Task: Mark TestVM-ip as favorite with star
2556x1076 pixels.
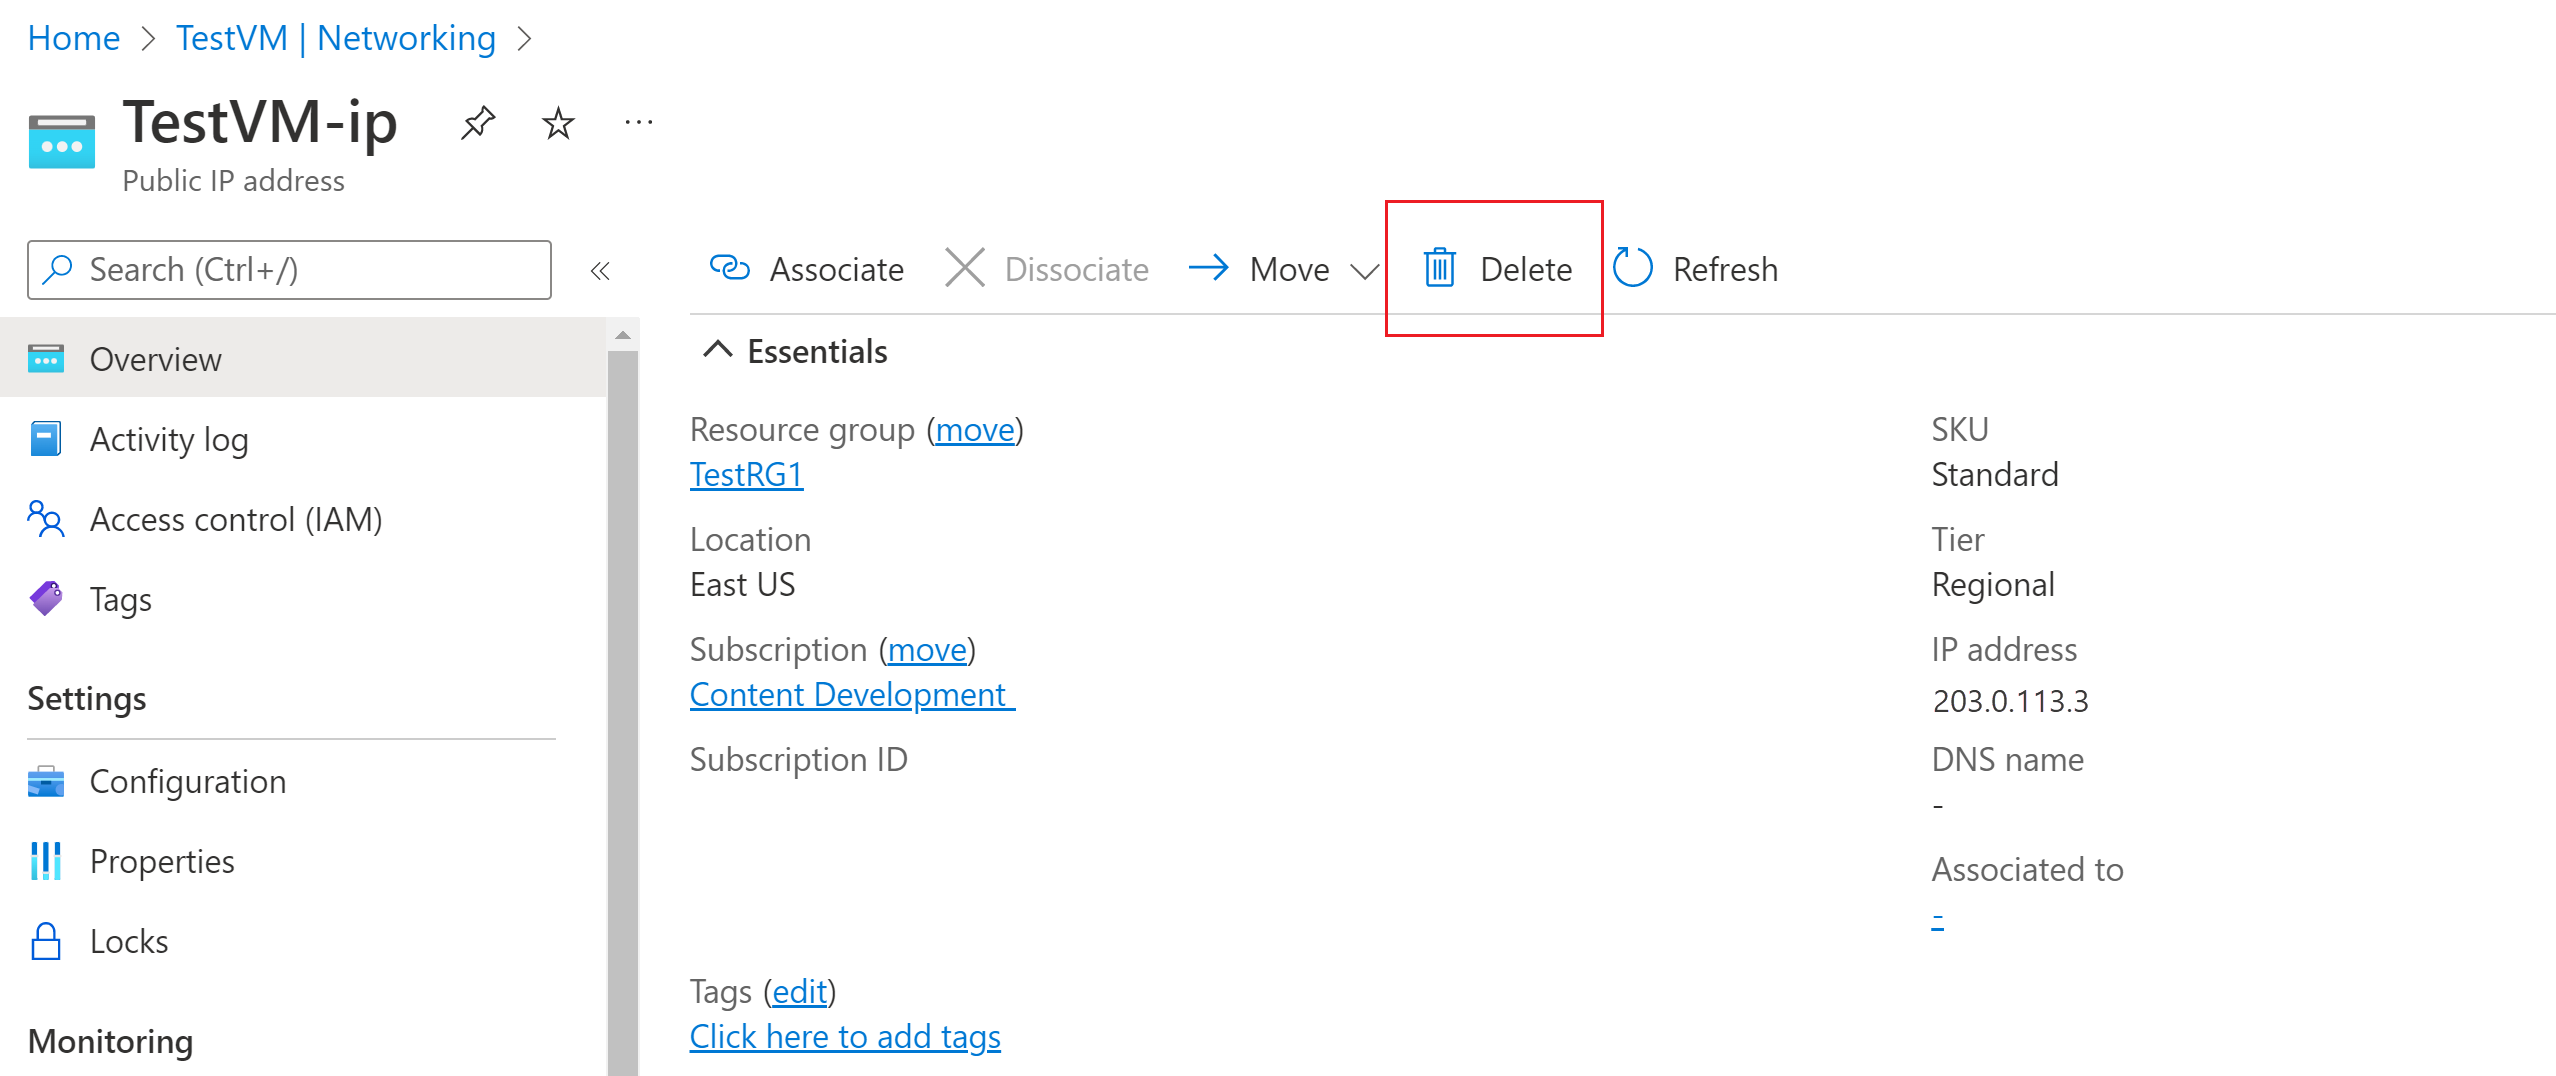Action: [558, 124]
